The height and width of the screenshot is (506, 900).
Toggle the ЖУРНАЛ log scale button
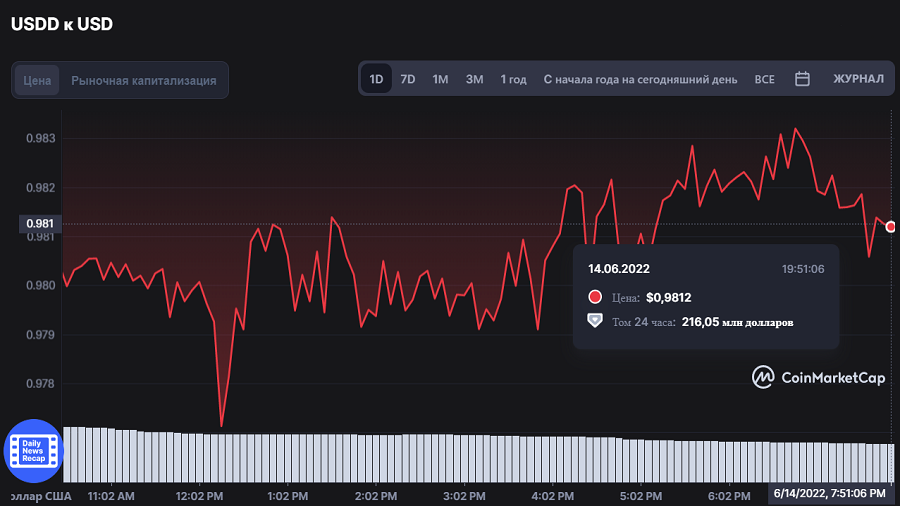pos(858,79)
